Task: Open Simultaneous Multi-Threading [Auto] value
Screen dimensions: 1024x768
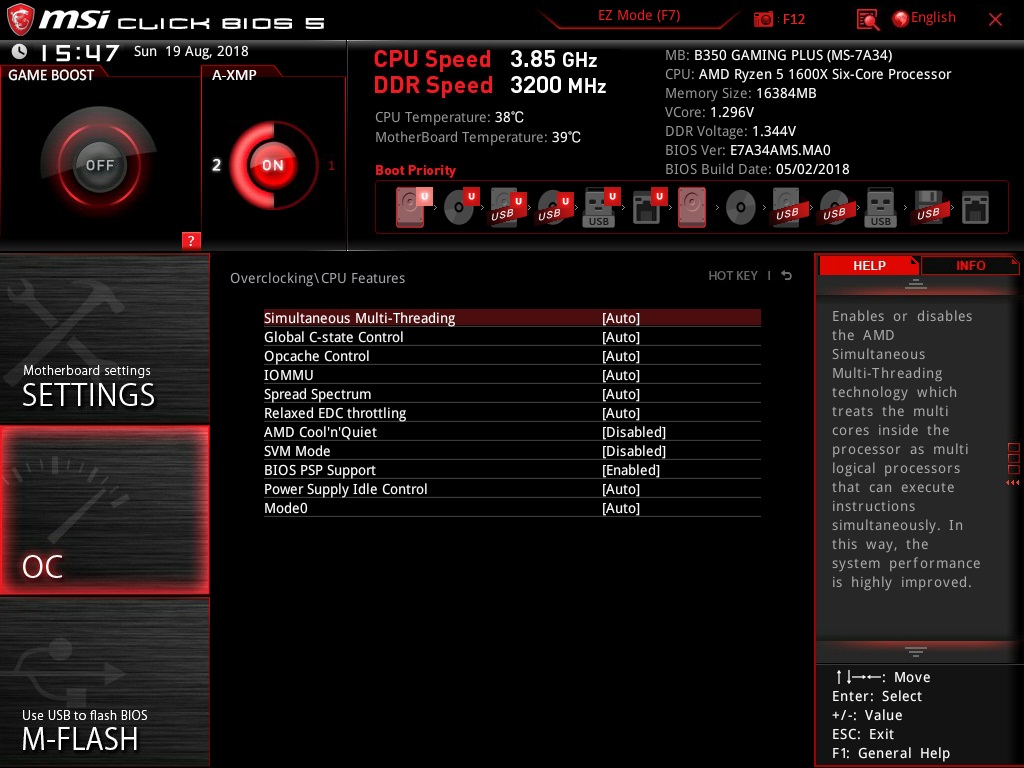Action: point(620,318)
